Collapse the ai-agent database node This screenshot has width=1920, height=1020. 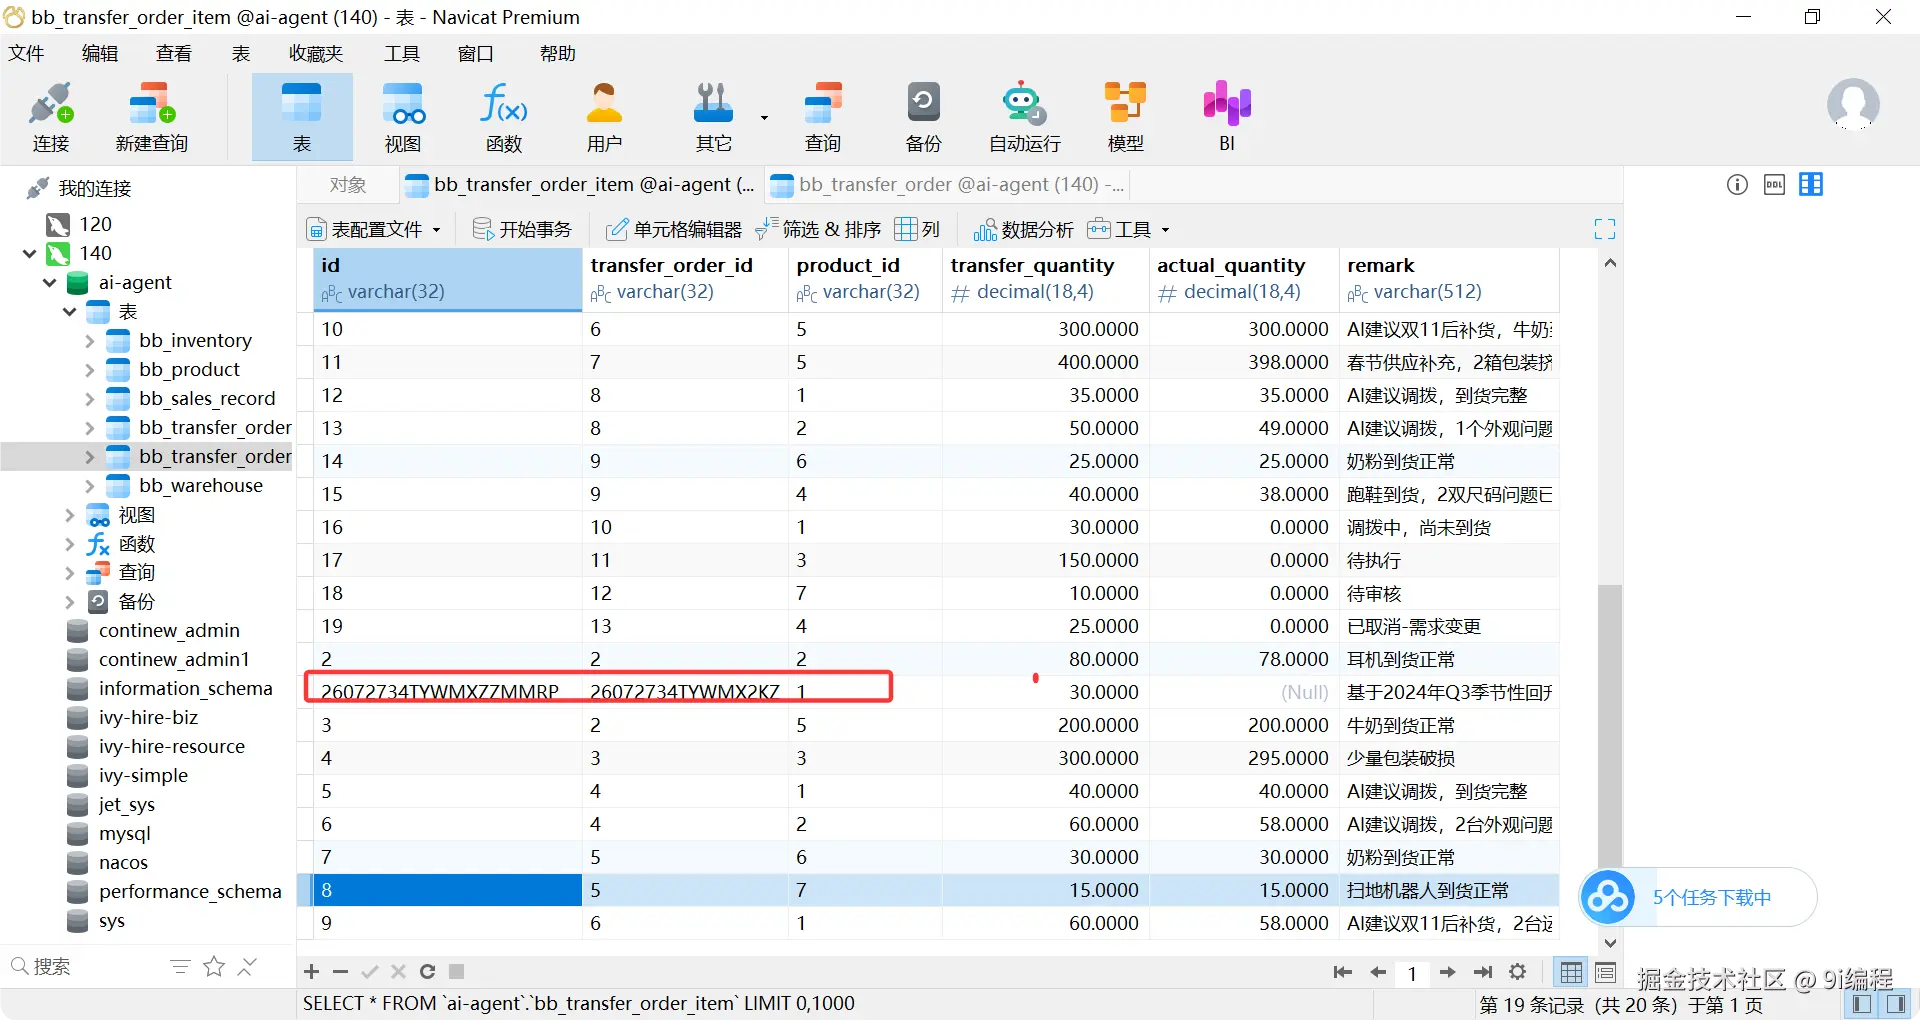pos(49,283)
